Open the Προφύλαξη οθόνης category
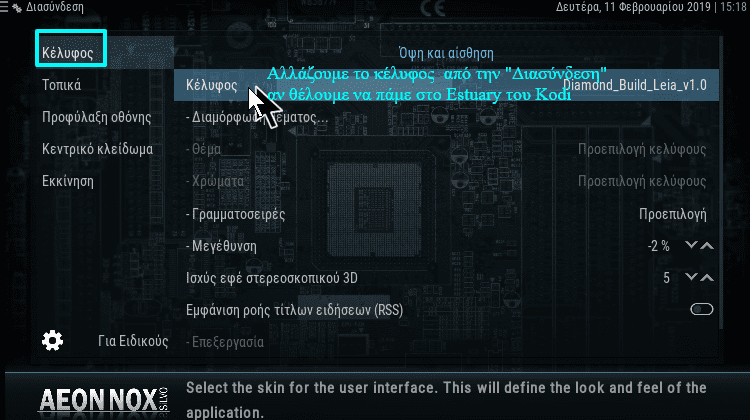This screenshot has height=420, width=750. point(97,117)
